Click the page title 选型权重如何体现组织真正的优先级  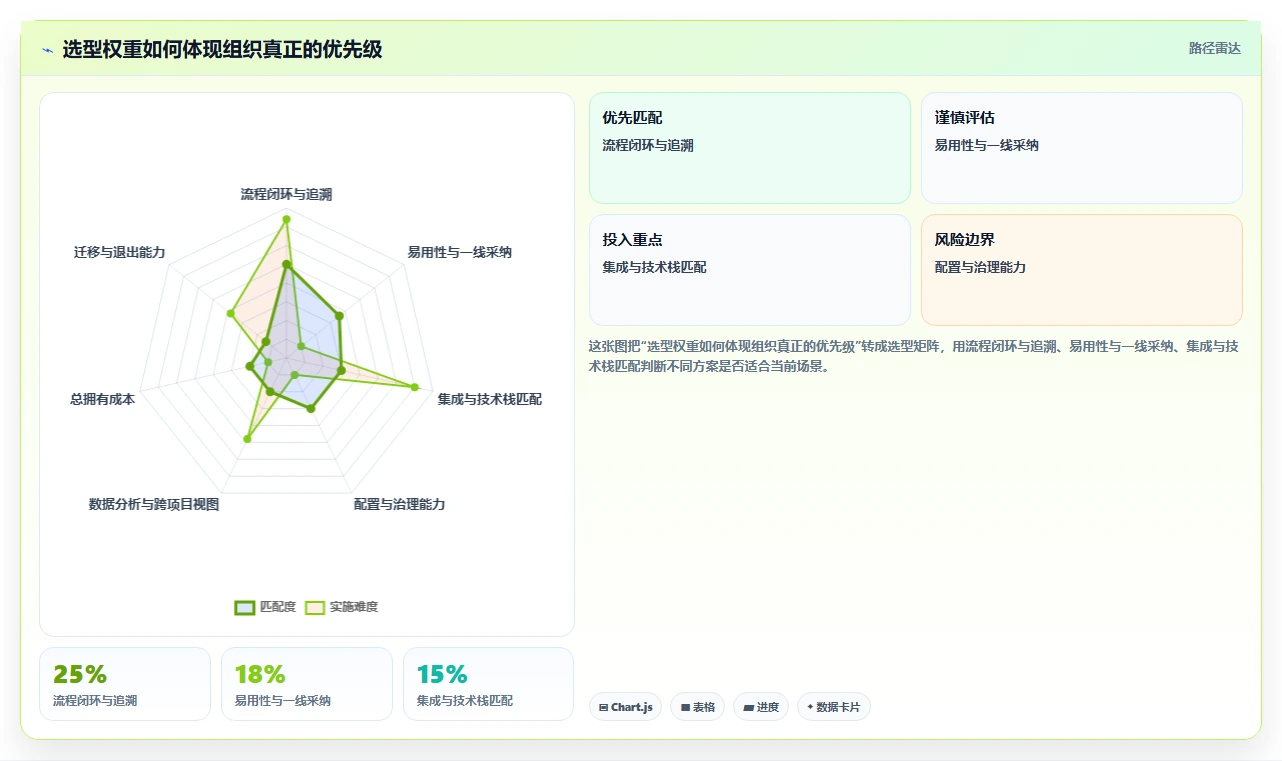222,49
